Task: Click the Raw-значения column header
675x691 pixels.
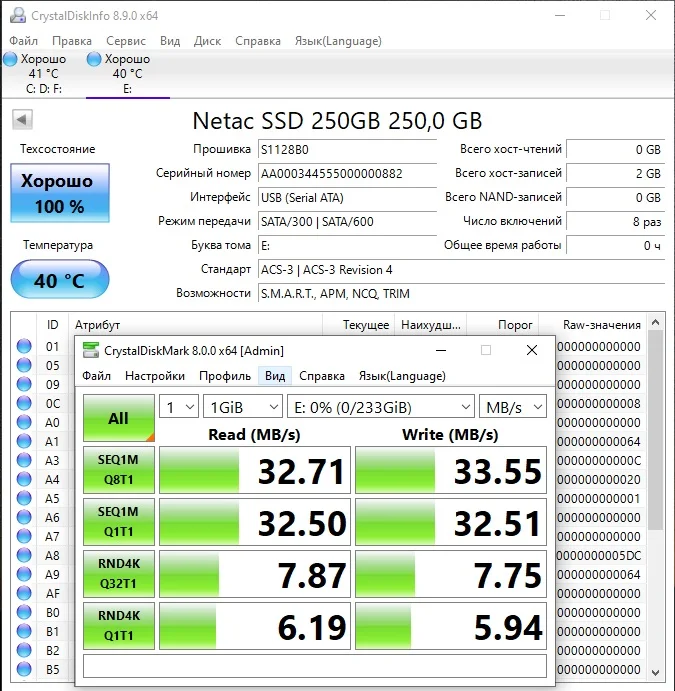Action: coord(593,325)
